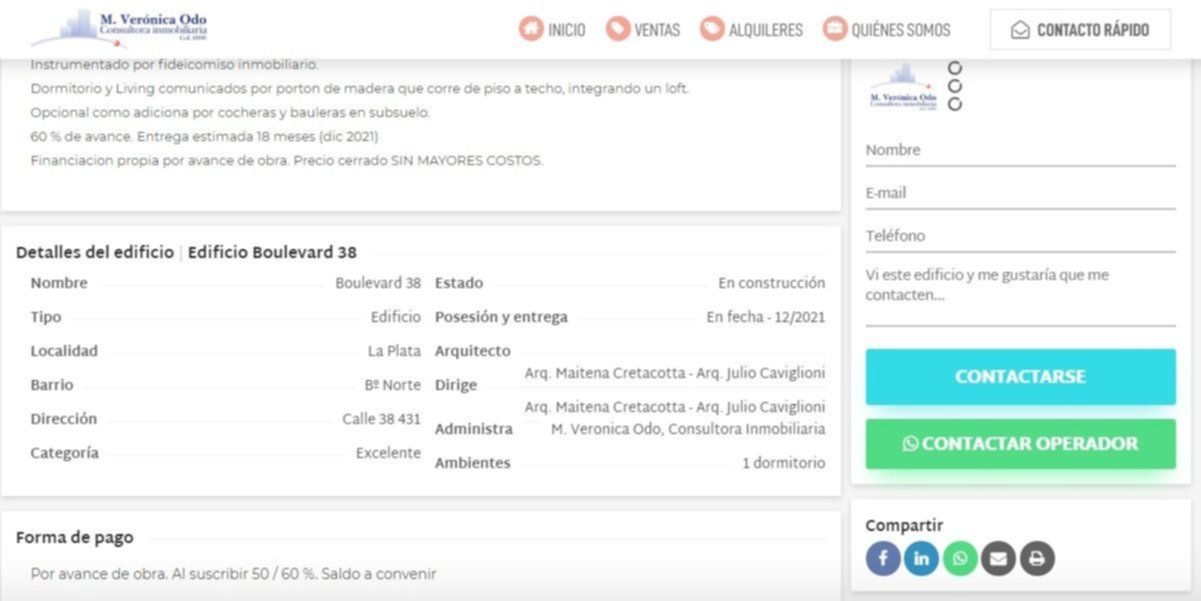
Task: Share the listing on LinkedIn
Action: tap(921, 558)
